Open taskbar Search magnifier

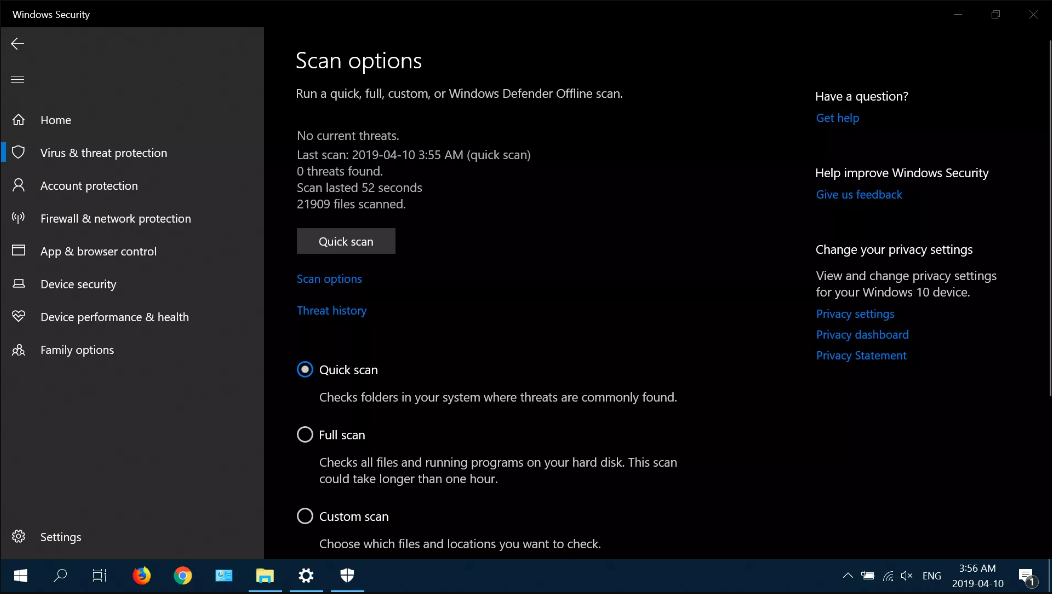point(60,576)
